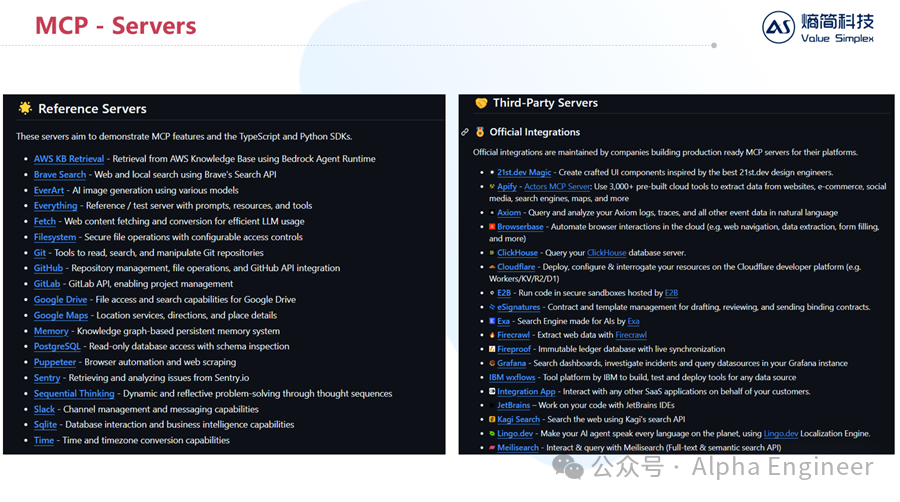Click the Lingo.dev green icon
The image size is (900, 502).
pyautogui.click(x=492, y=434)
